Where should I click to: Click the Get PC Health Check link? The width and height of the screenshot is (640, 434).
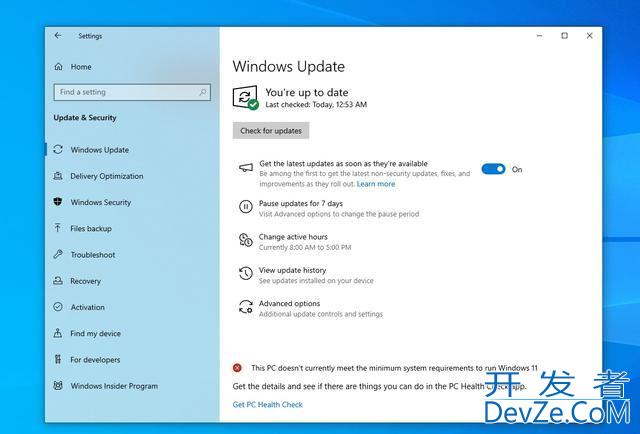[x=267, y=405]
